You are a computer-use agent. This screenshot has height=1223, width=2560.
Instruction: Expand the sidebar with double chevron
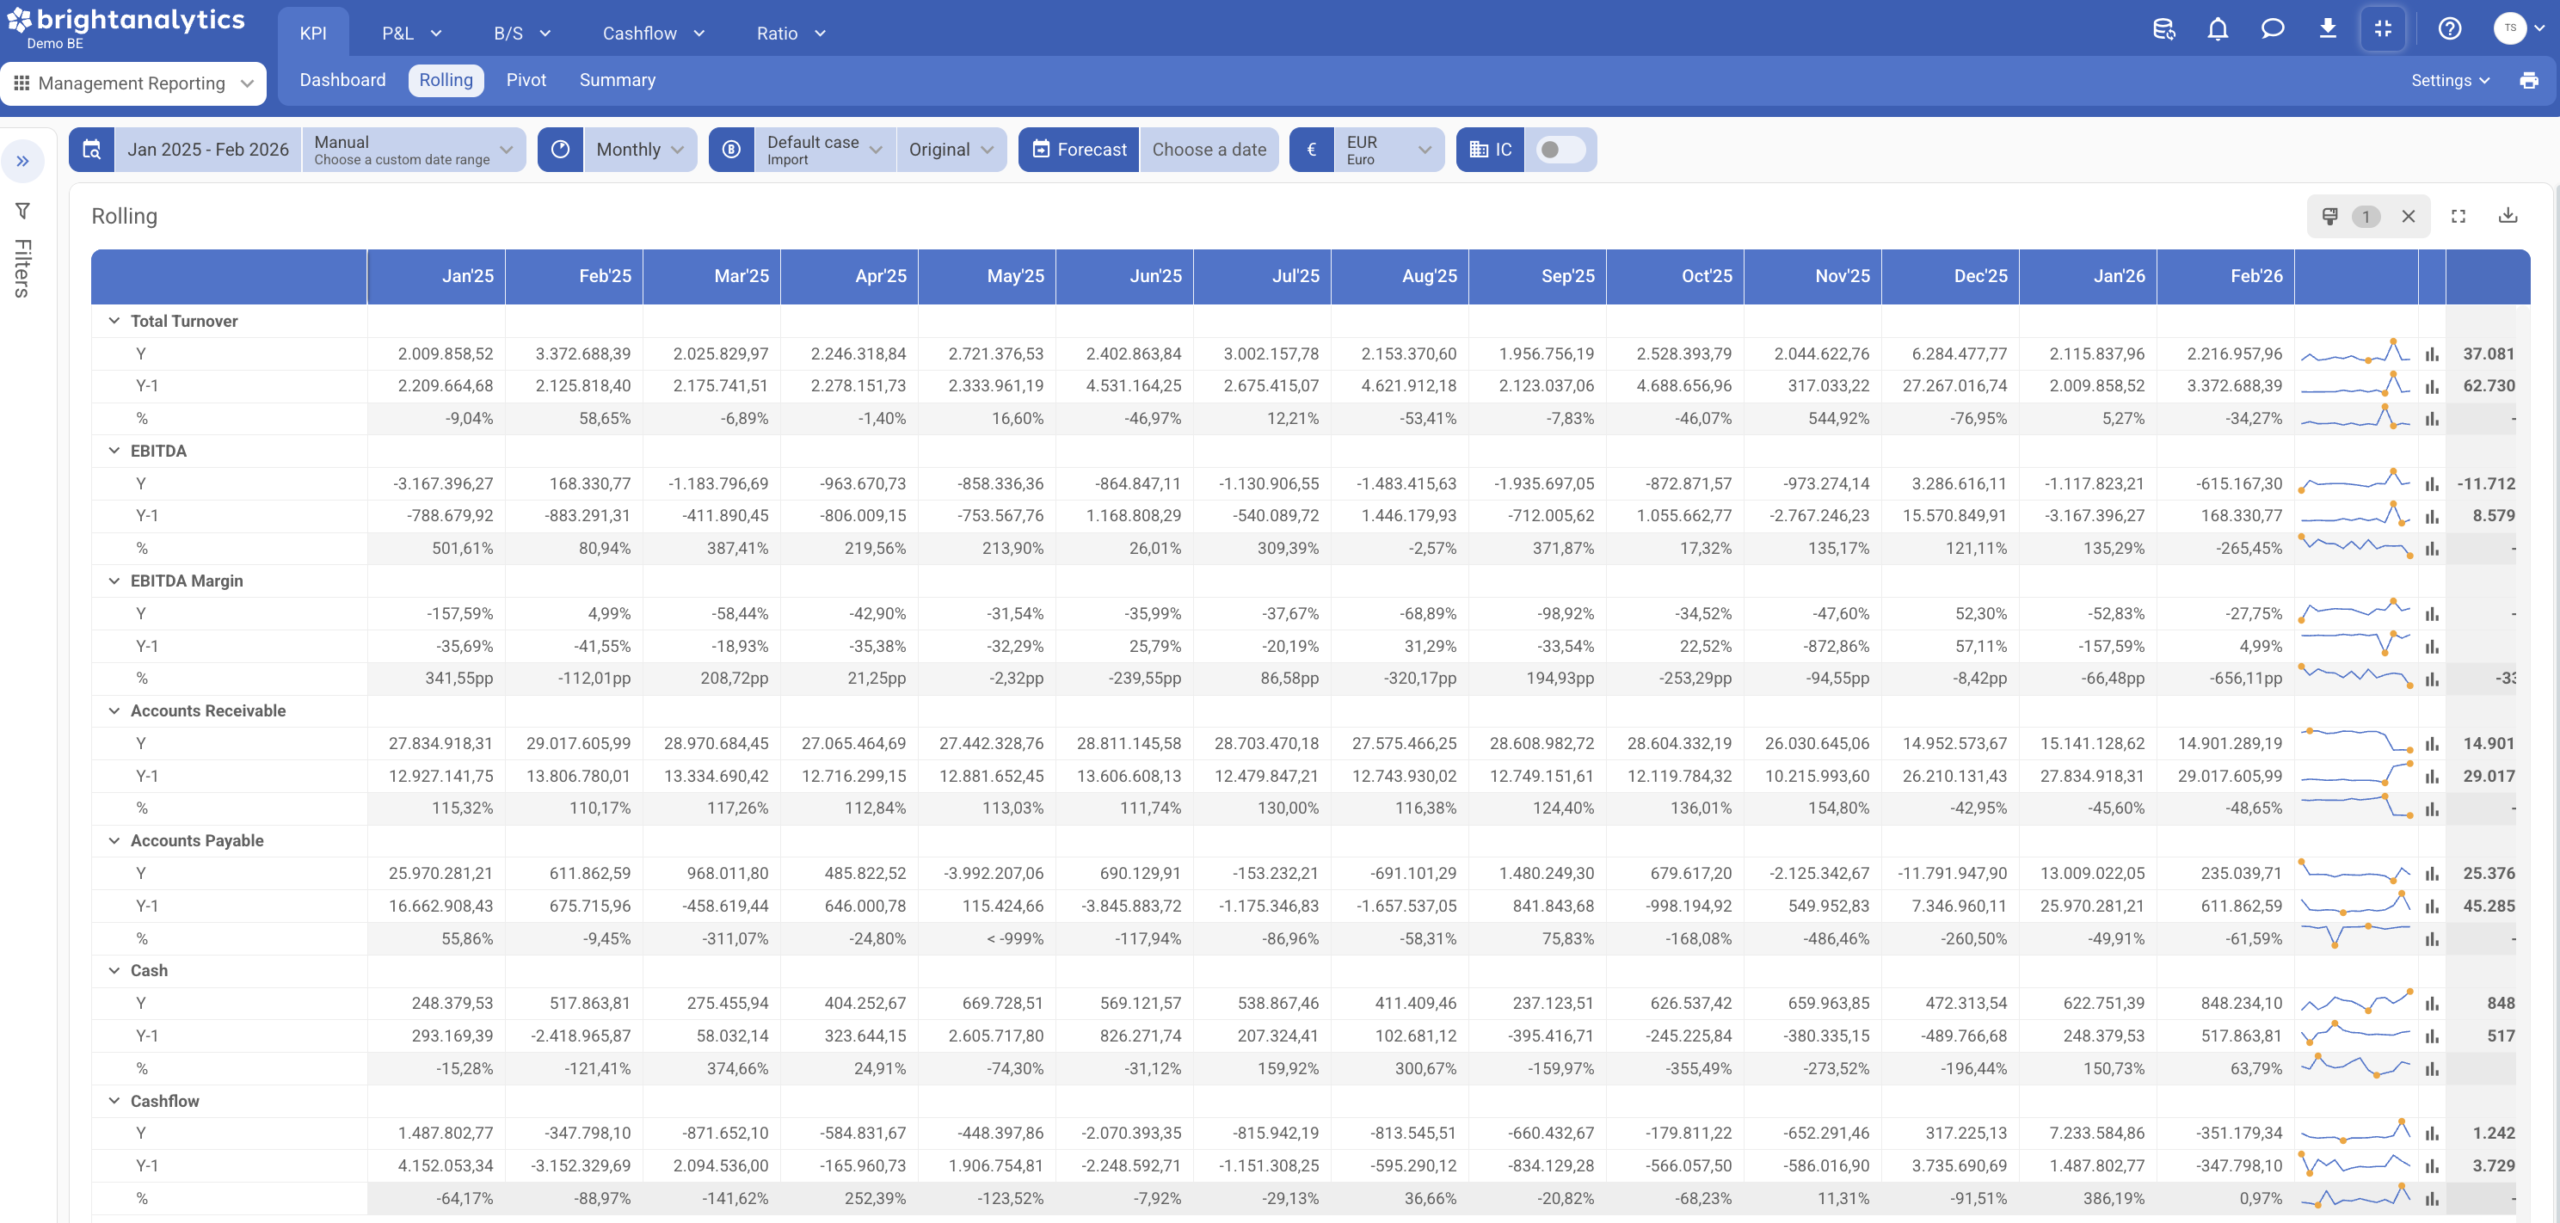point(23,161)
